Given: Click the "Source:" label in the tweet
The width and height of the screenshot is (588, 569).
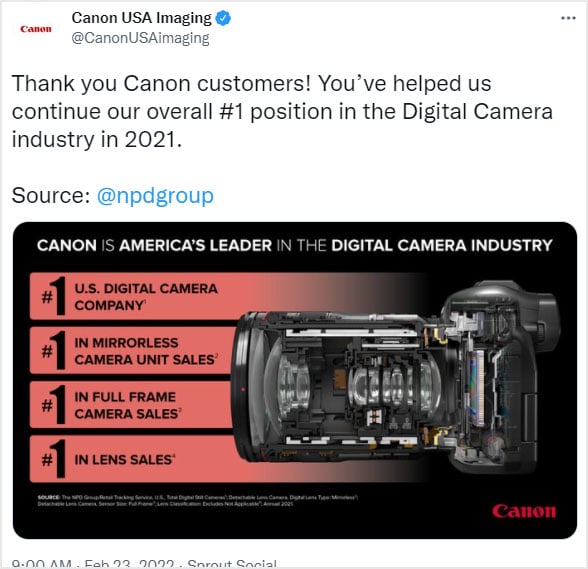Looking at the screenshot, I should (51, 195).
